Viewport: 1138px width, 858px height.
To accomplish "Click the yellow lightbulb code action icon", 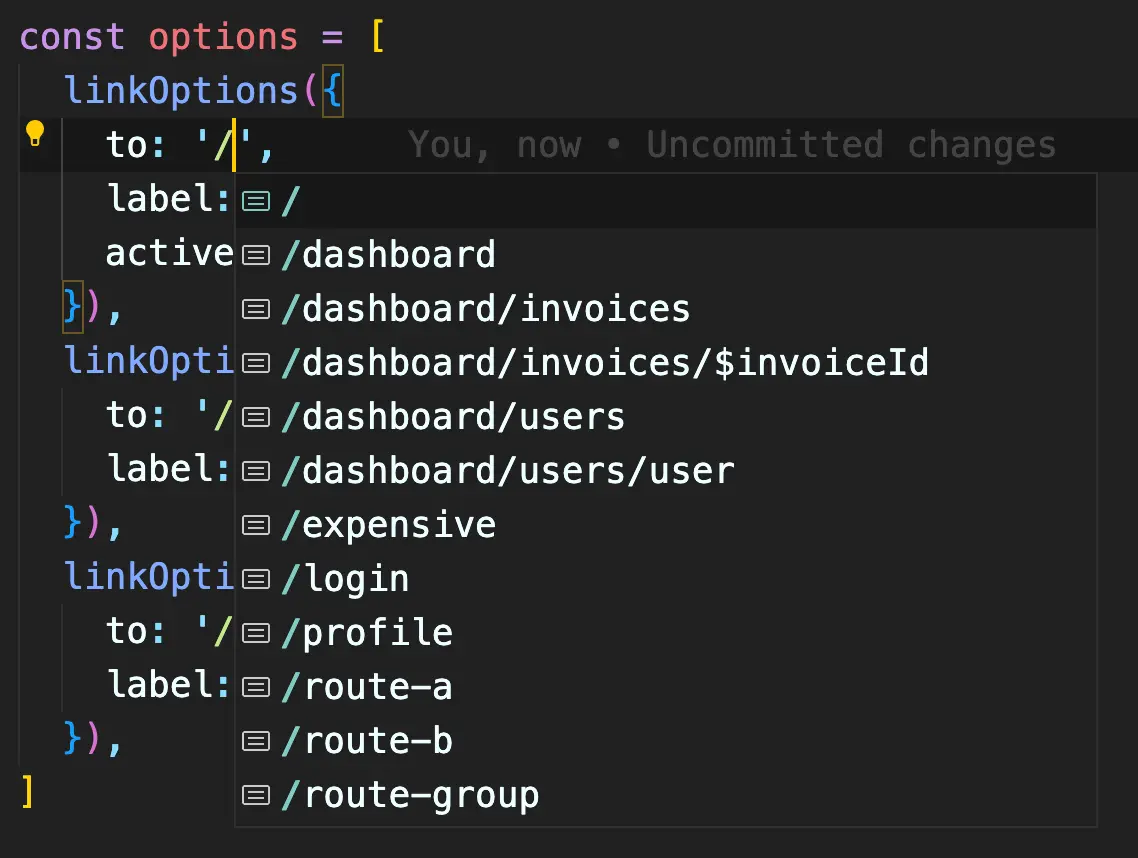I will pos(35,133).
